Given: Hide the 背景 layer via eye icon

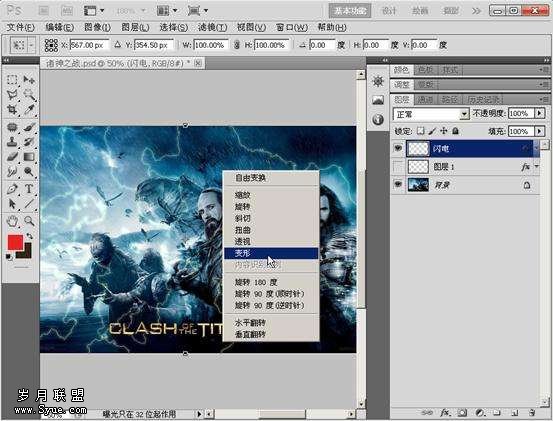Looking at the screenshot, I should pyautogui.click(x=398, y=184).
